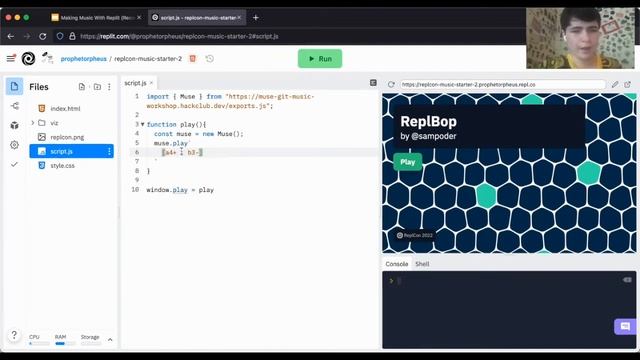Click the Storage usage bar
The height and width of the screenshot is (360, 640).
[x=91, y=344]
